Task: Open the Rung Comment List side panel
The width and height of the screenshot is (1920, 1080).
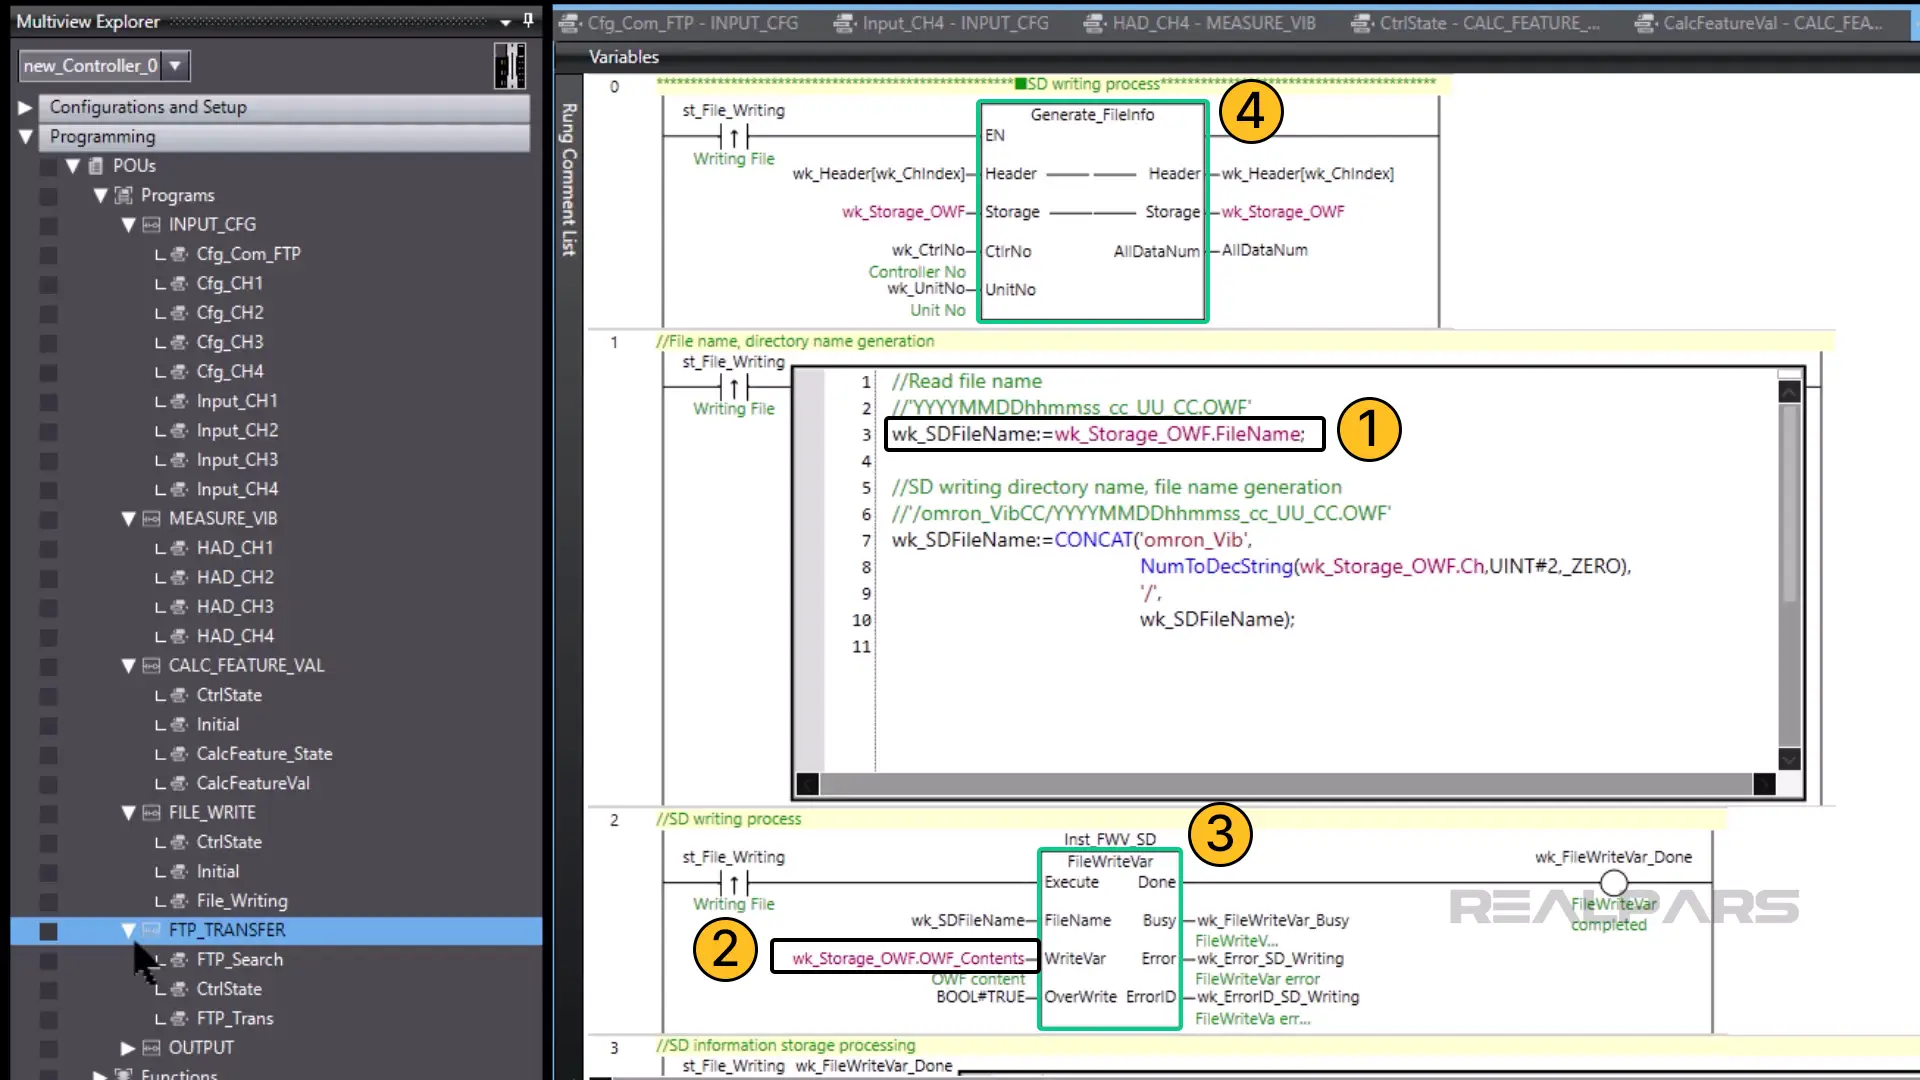Action: point(568,180)
